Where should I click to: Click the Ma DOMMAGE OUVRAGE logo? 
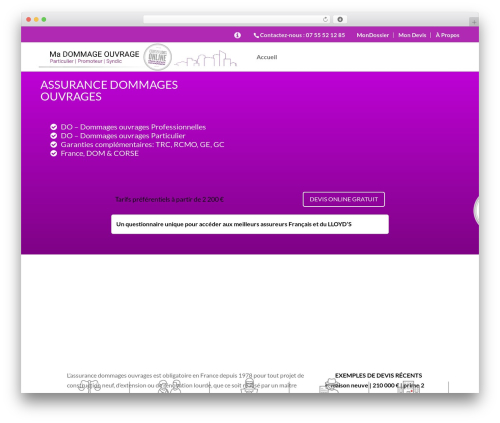coord(94,54)
